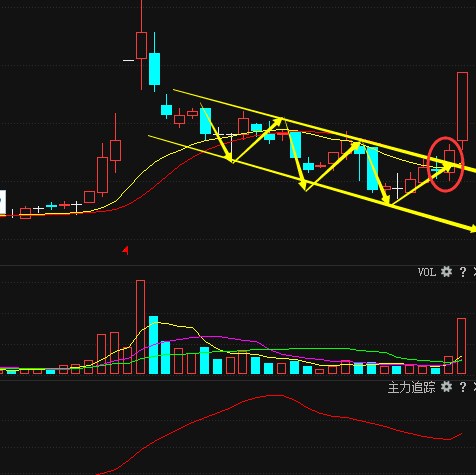Select the VOL indicator label
Viewport: 476px width, 475px height.
pyautogui.click(x=427, y=272)
